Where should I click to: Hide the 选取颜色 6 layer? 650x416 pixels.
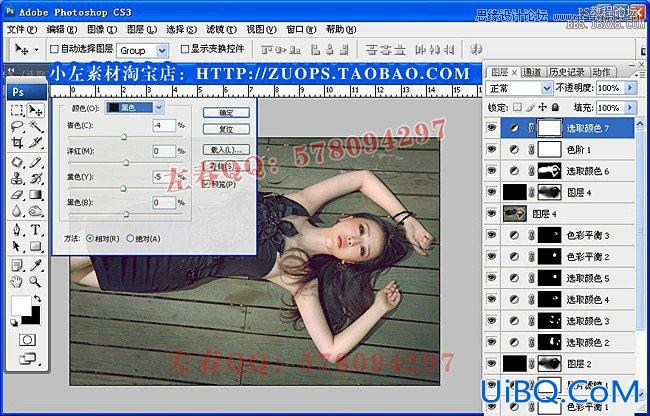pyautogui.click(x=492, y=170)
